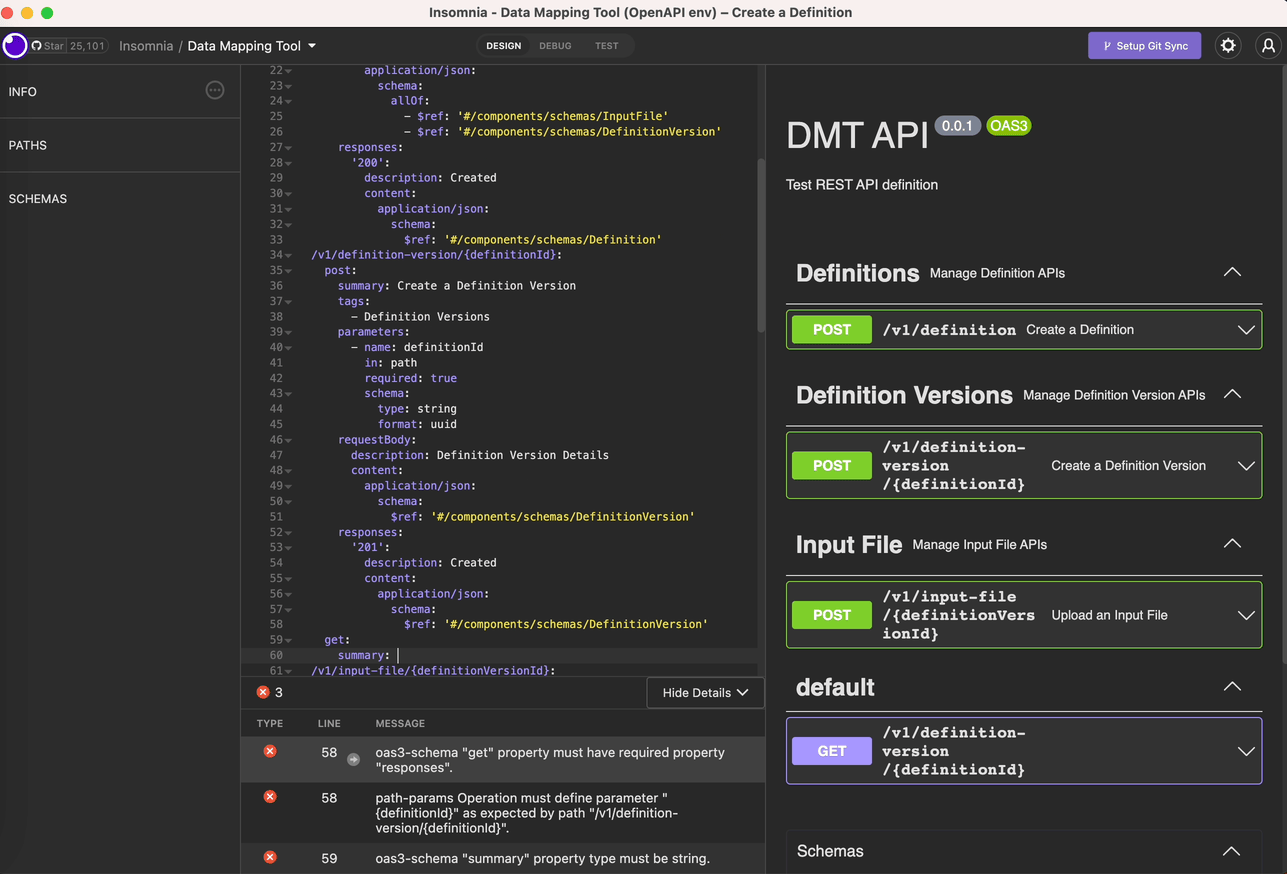1287x874 pixels.
Task: Click the GET method badge
Action: (831, 751)
